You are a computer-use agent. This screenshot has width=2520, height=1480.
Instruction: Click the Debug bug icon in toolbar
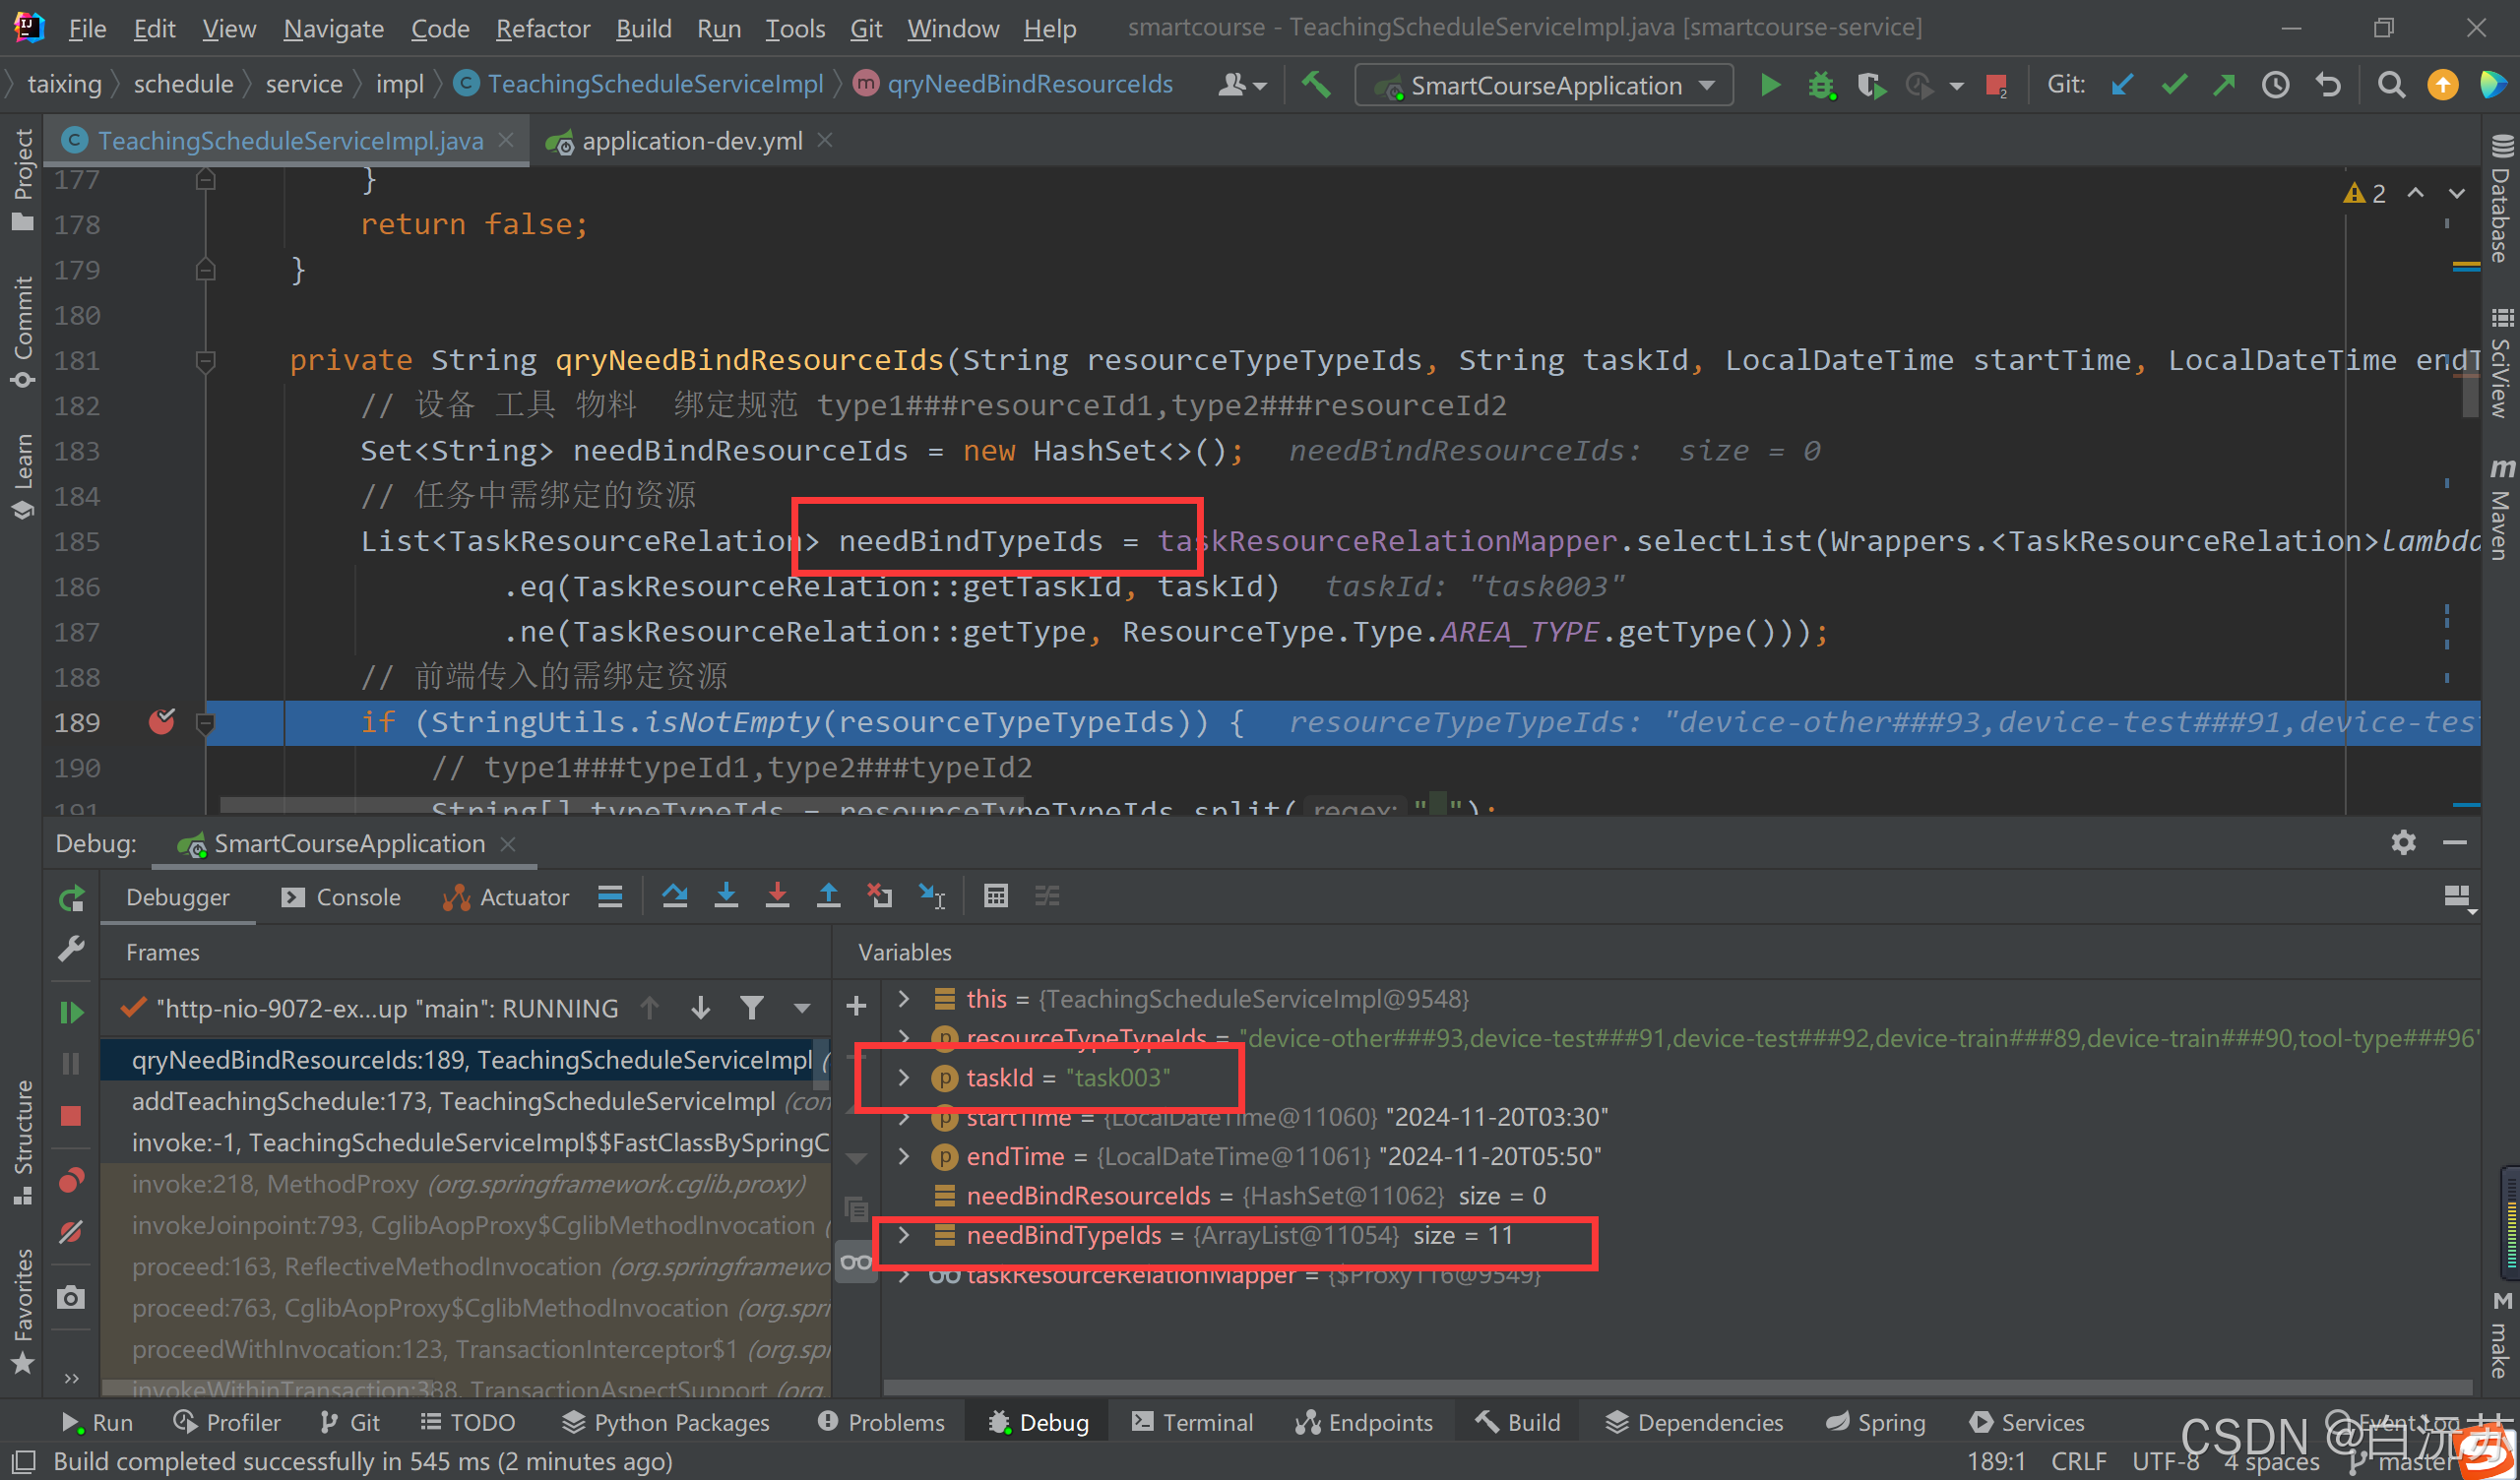coord(1822,86)
